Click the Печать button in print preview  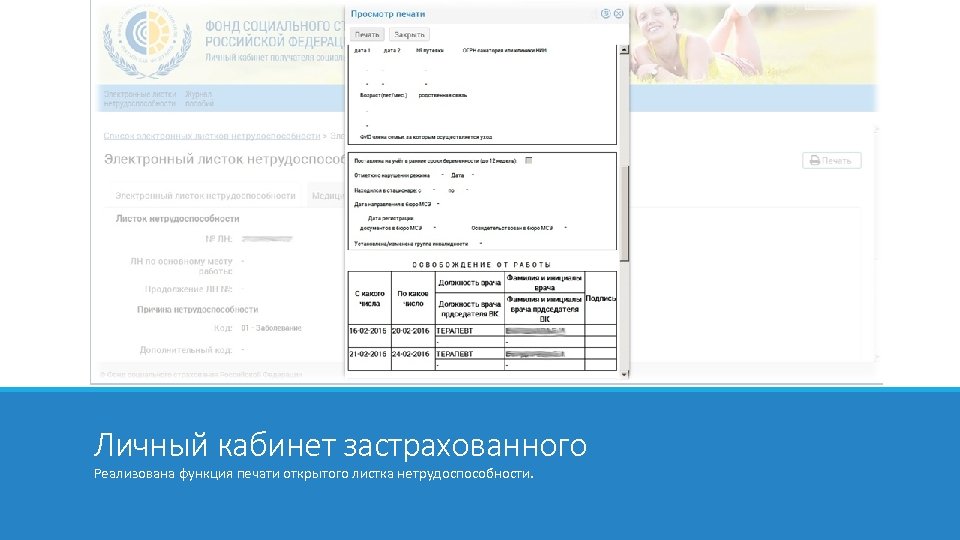tap(367, 35)
